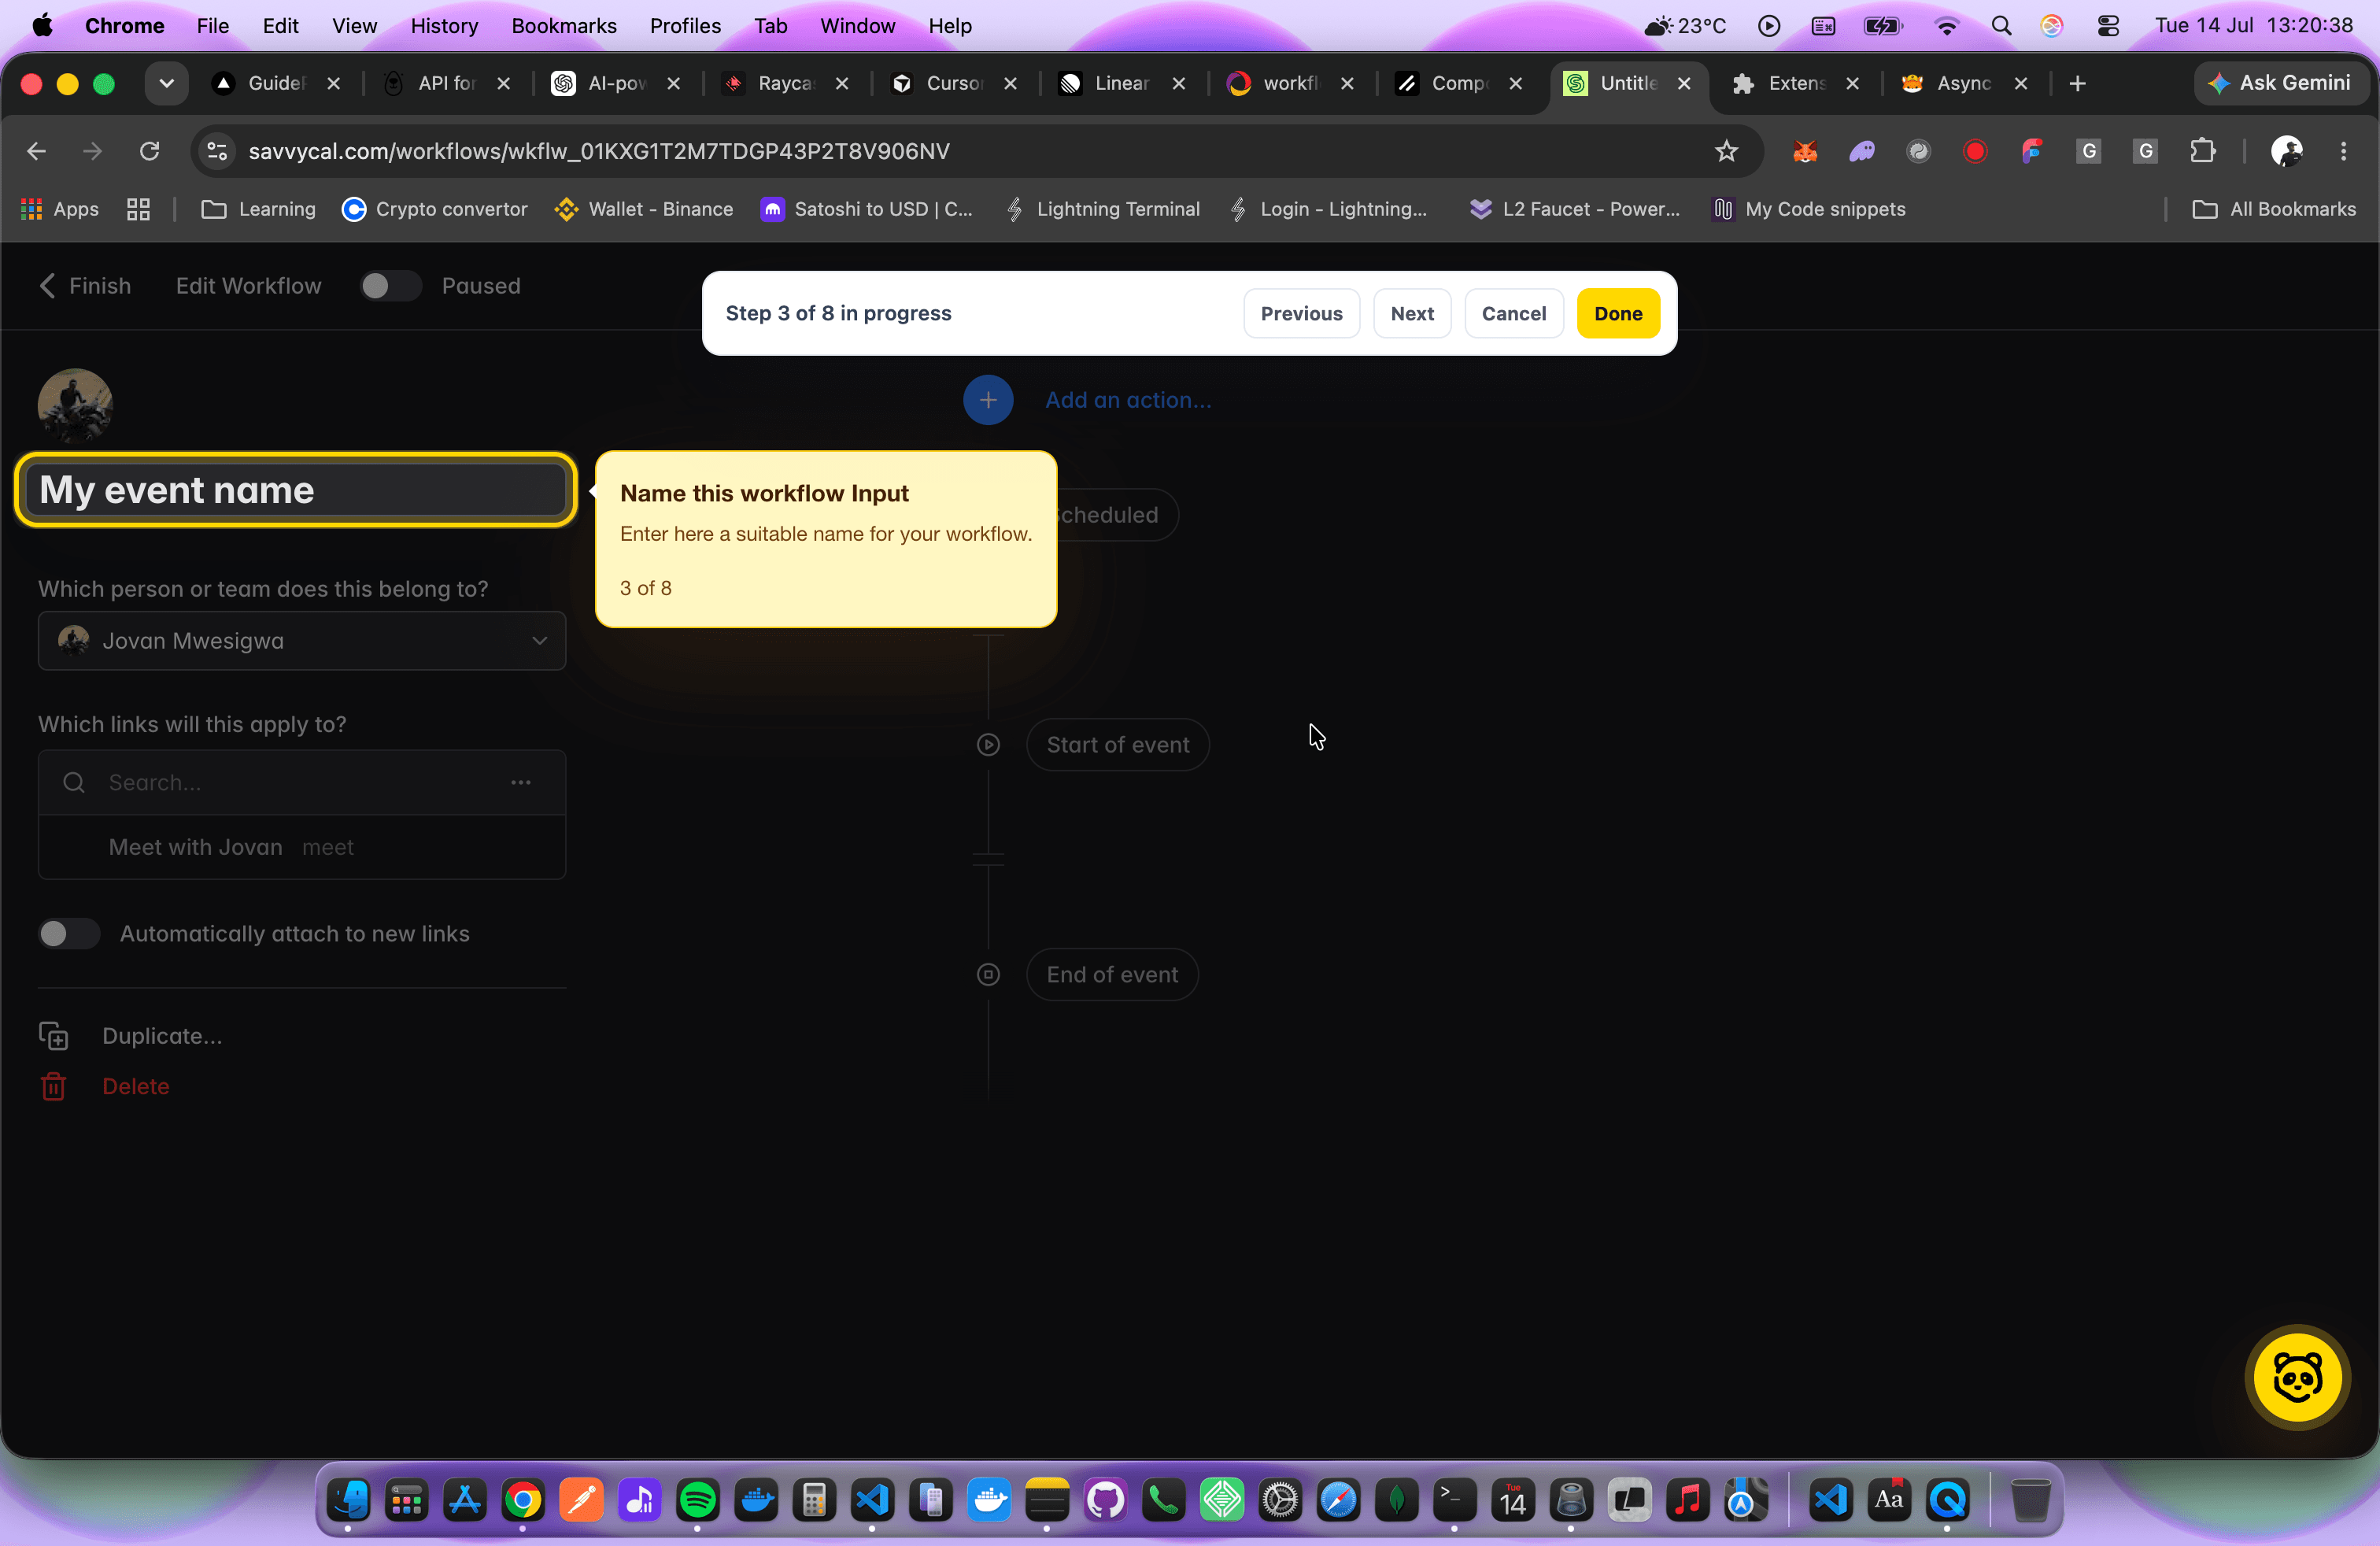Enable Automatically attach to new links

tap(69, 934)
